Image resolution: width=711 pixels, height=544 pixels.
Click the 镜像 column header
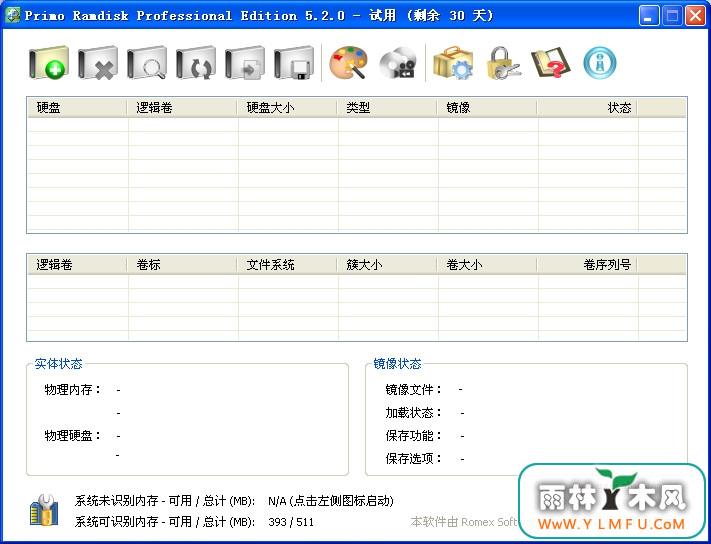coord(486,108)
